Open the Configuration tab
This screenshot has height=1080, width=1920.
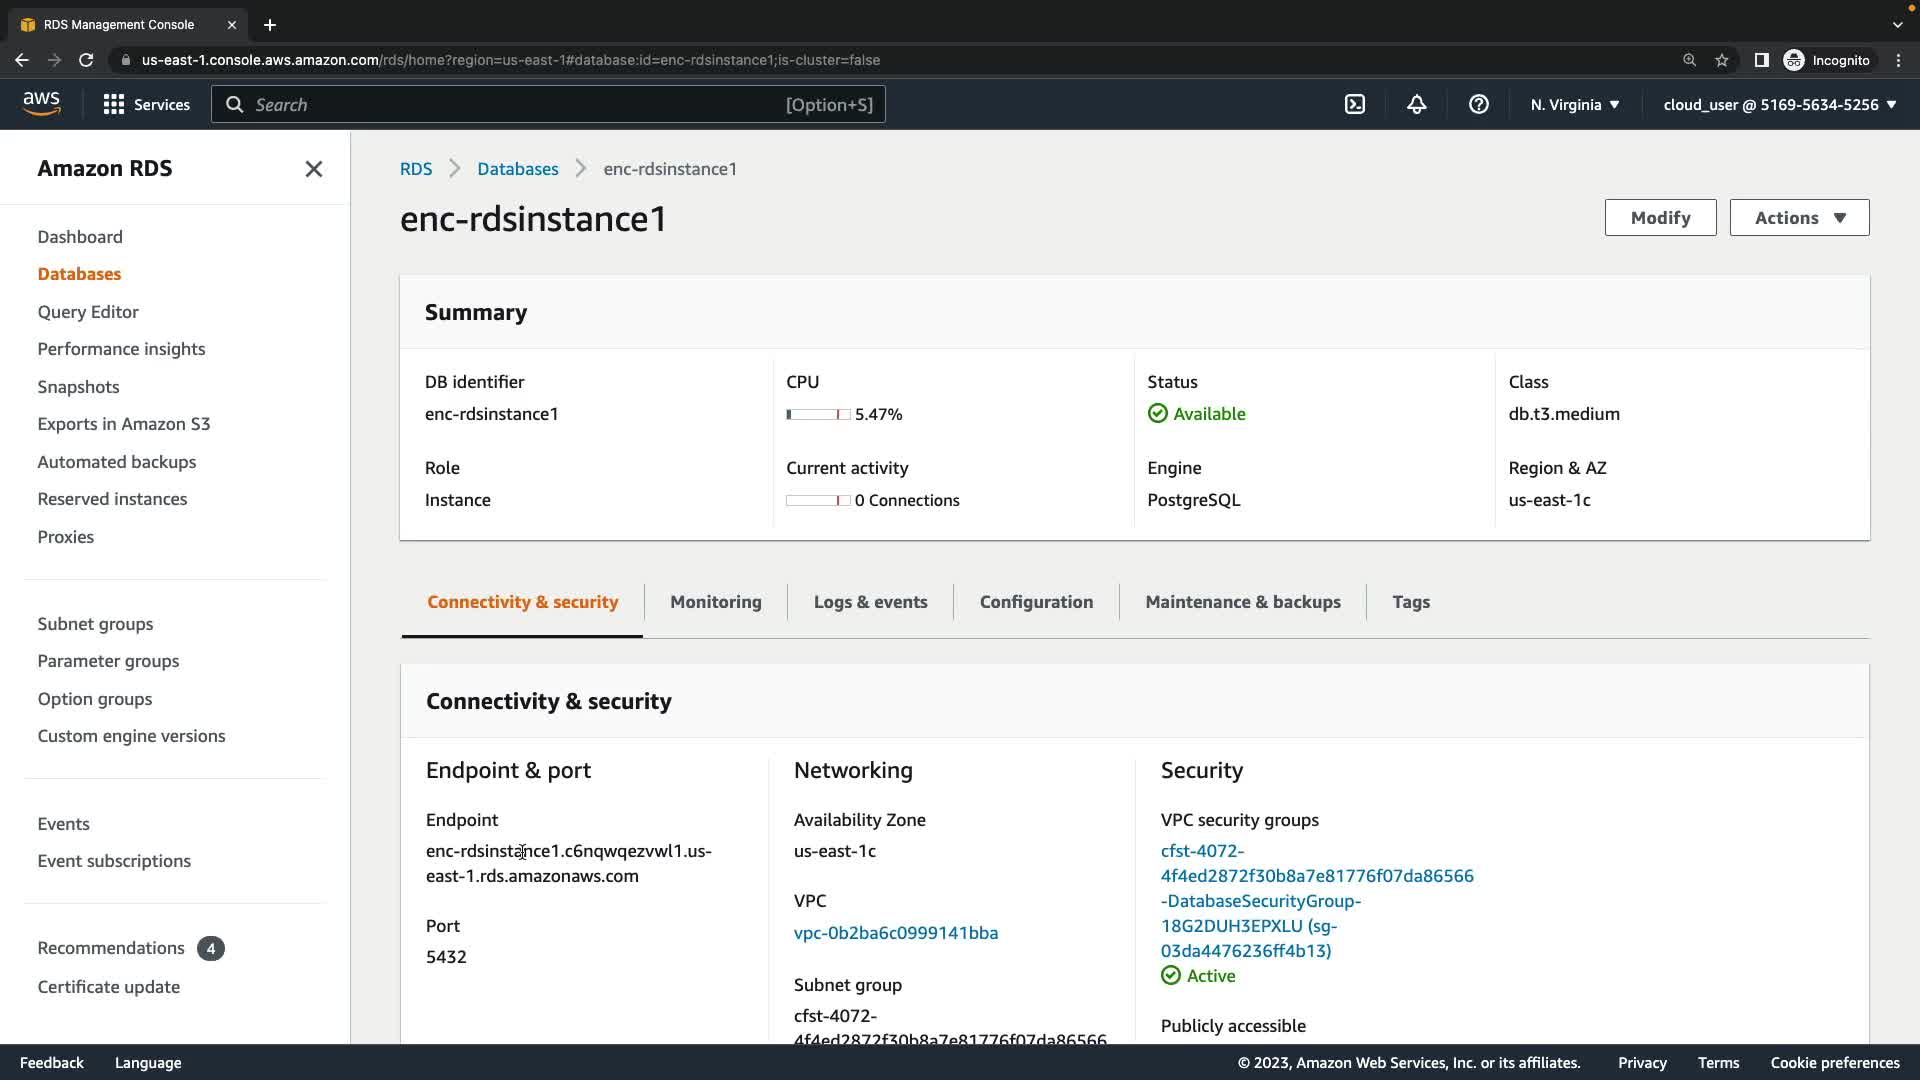1036,602
